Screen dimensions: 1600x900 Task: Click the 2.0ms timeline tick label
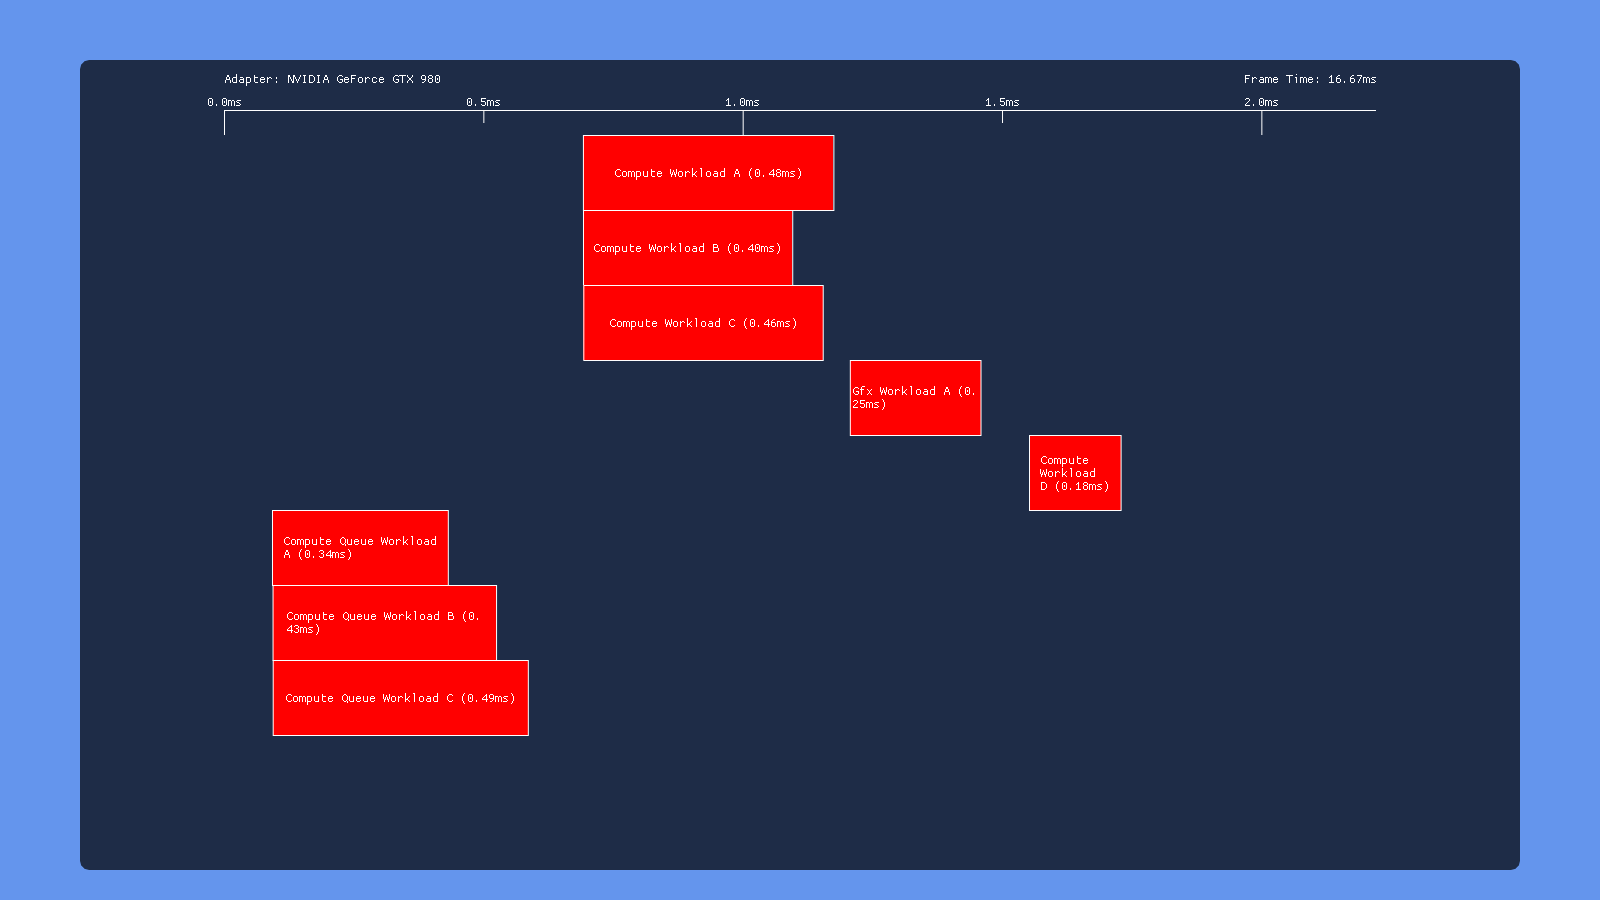pos(1261,102)
